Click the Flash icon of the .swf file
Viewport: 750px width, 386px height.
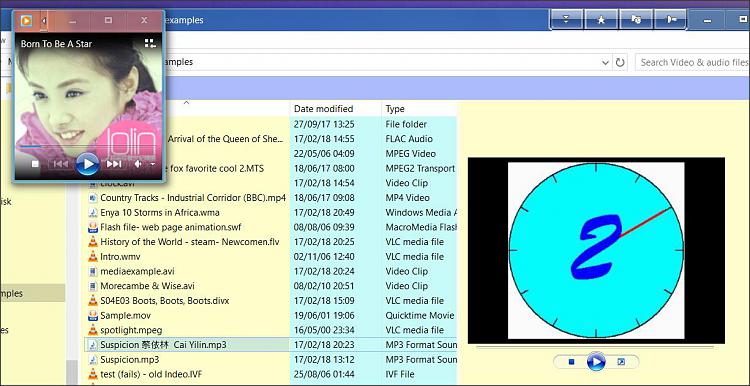coord(93,227)
